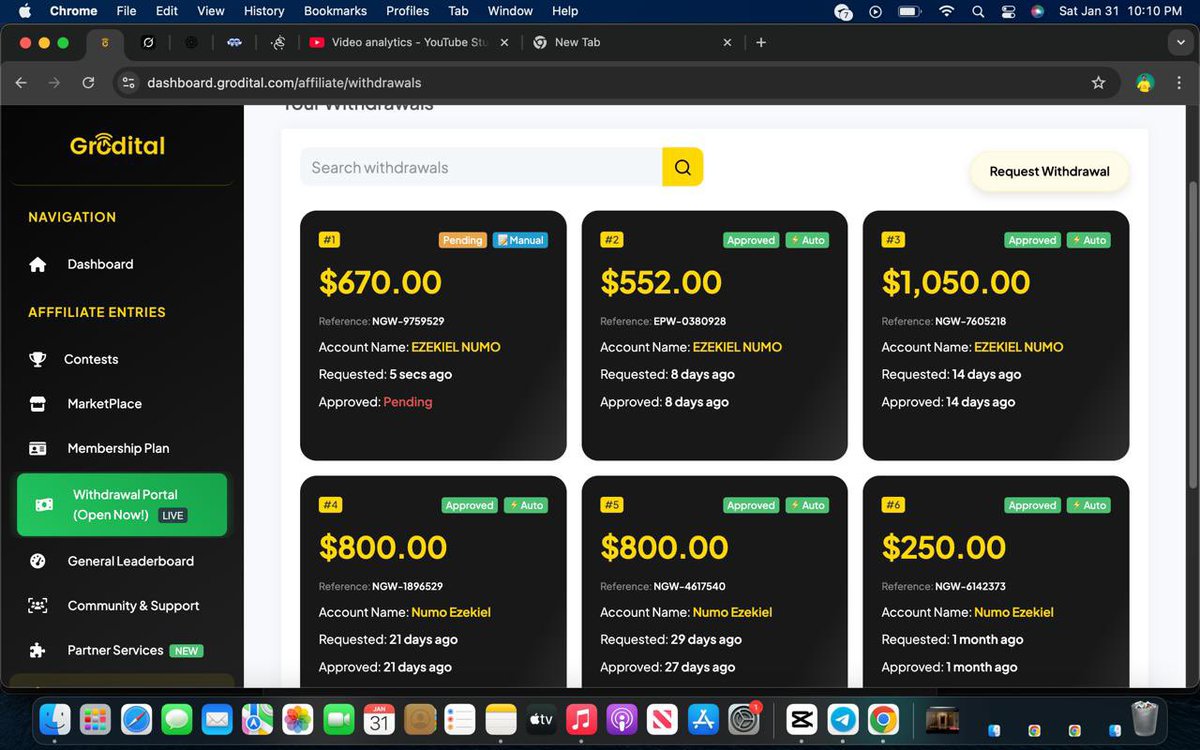Screen dimensions: 1200x750
Task: Open CapCut from the dock
Action: [802, 719]
